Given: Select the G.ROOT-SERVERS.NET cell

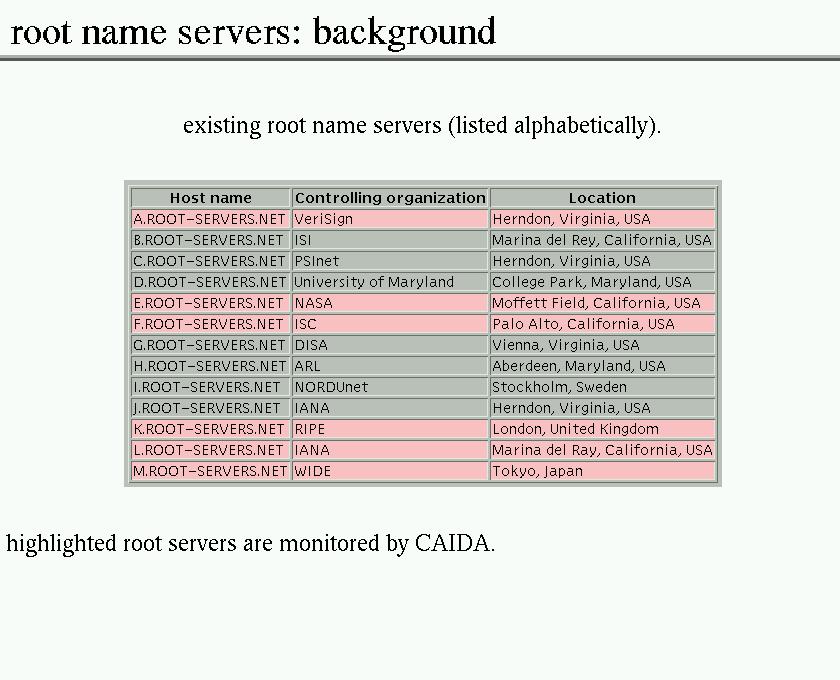Looking at the screenshot, I should pos(211,345).
